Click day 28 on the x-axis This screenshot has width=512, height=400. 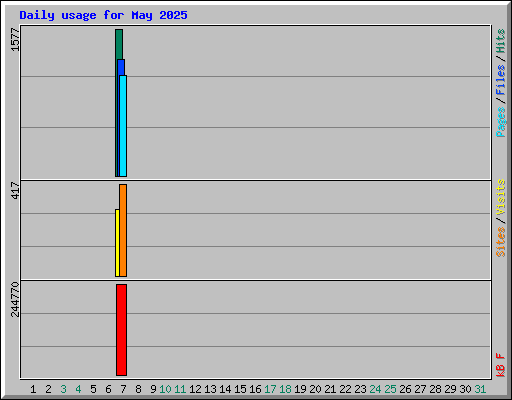point(435,389)
